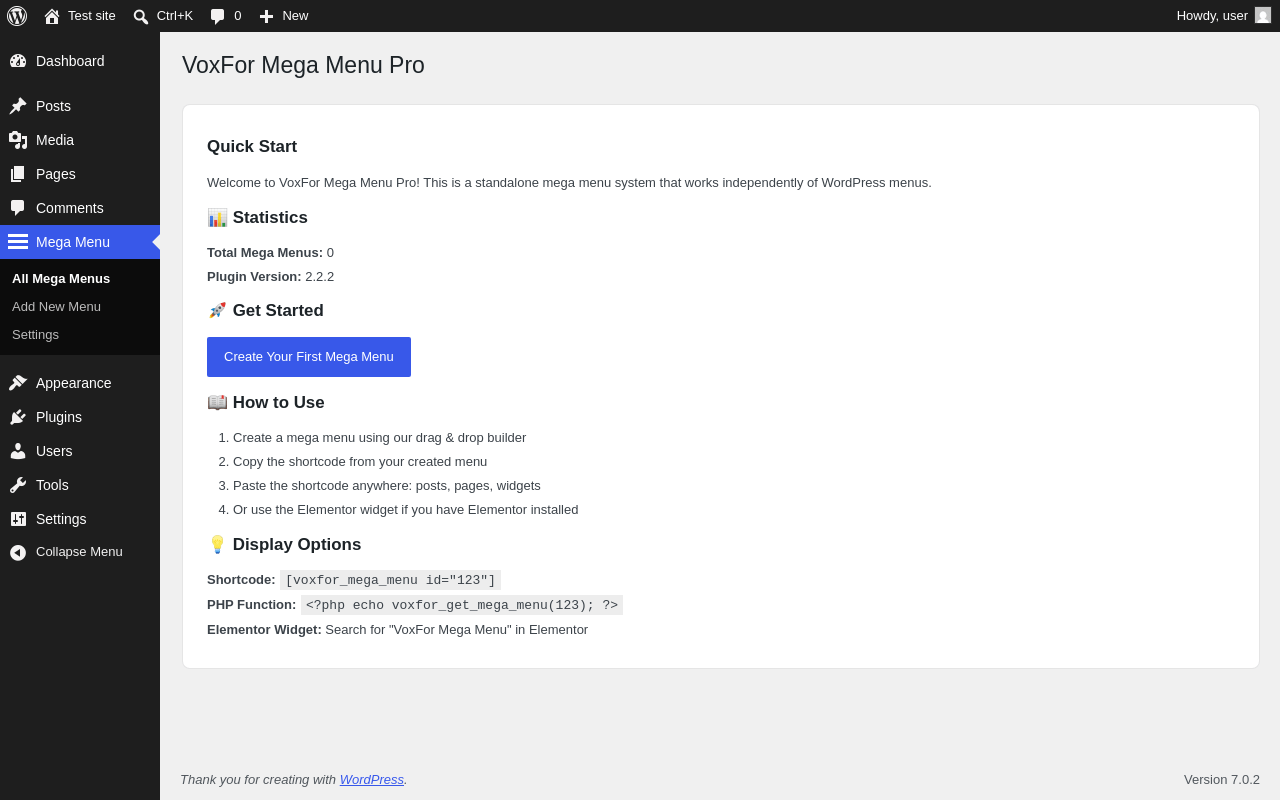Viewport: 1280px width, 800px height.
Task: Click the user avatar next to Howdy
Action: 1263,15
